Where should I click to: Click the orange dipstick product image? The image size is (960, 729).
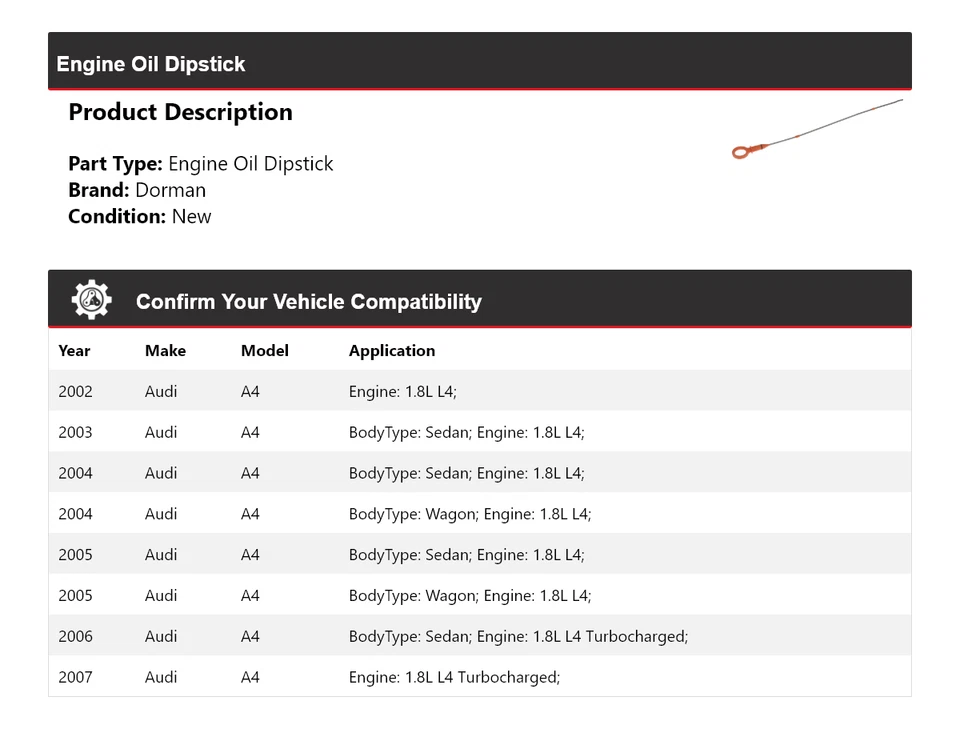coord(816,128)
